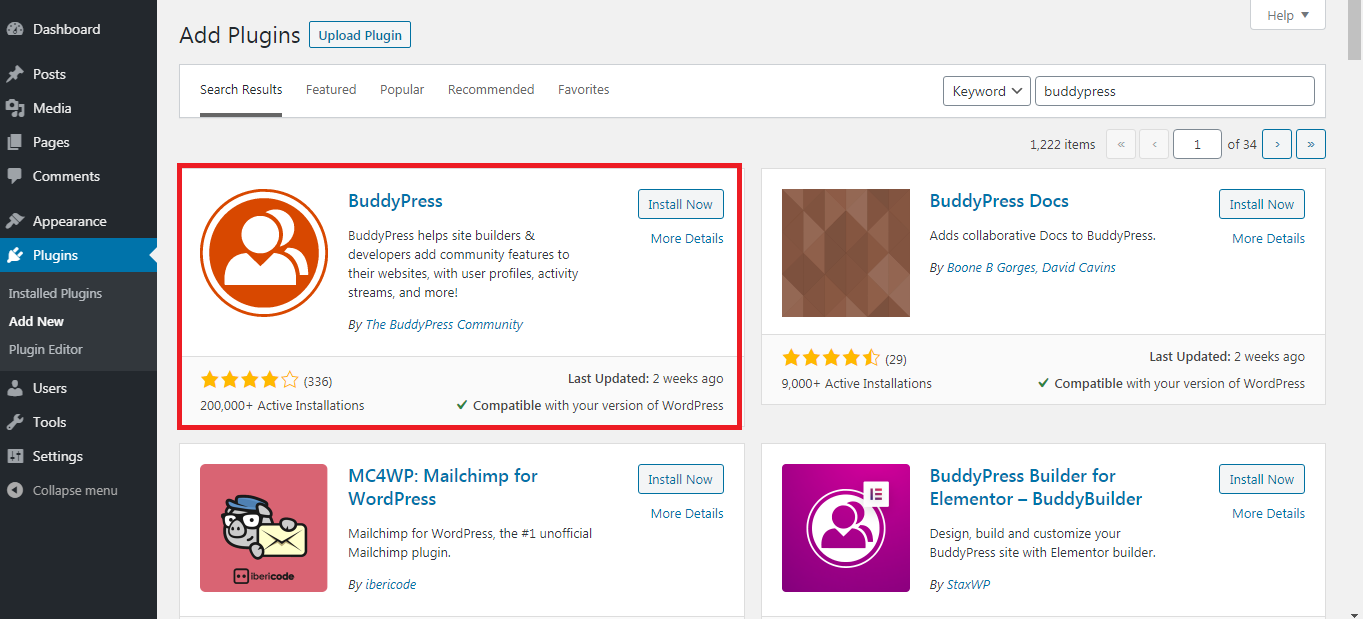The height and width of the screenshot is (619, 1363).
Task: Open MC4WP: Mailchimp for WordPress title
Action: (x=443, y=487)
